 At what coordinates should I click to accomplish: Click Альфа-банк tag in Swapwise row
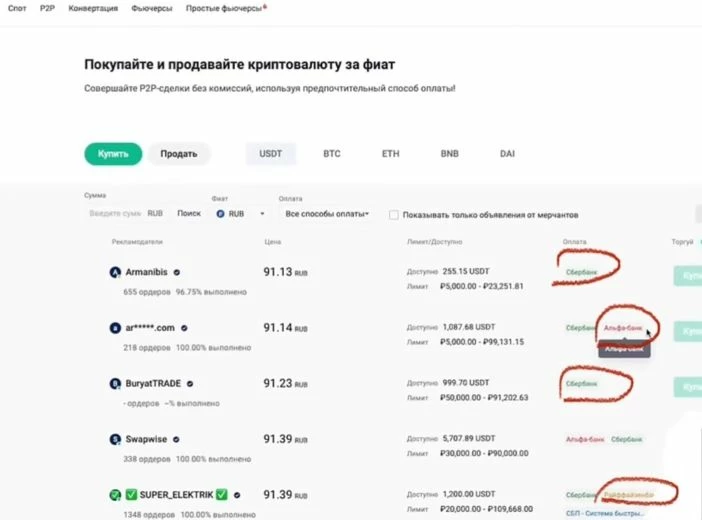[585, 439]
